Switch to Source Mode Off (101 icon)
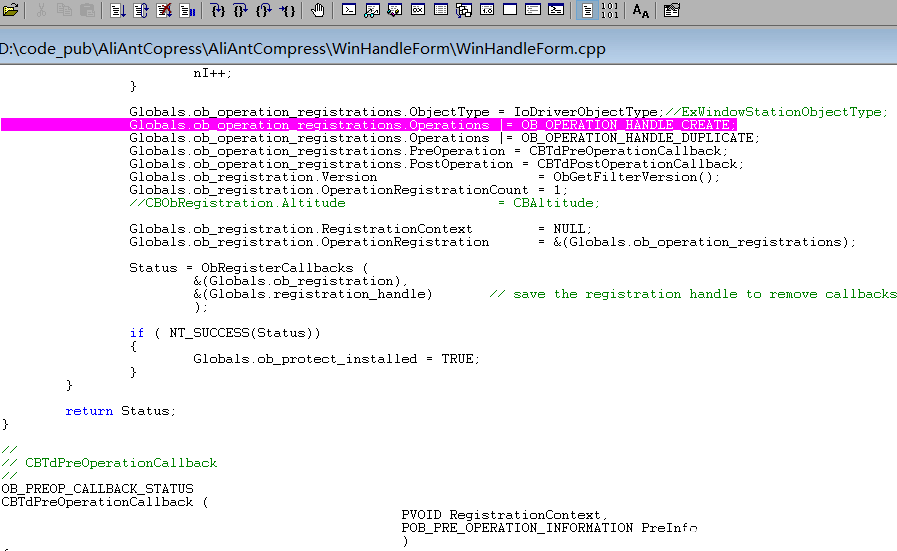Image resolution: width=897 pixels, height=551 pixels. coord(609,11)
